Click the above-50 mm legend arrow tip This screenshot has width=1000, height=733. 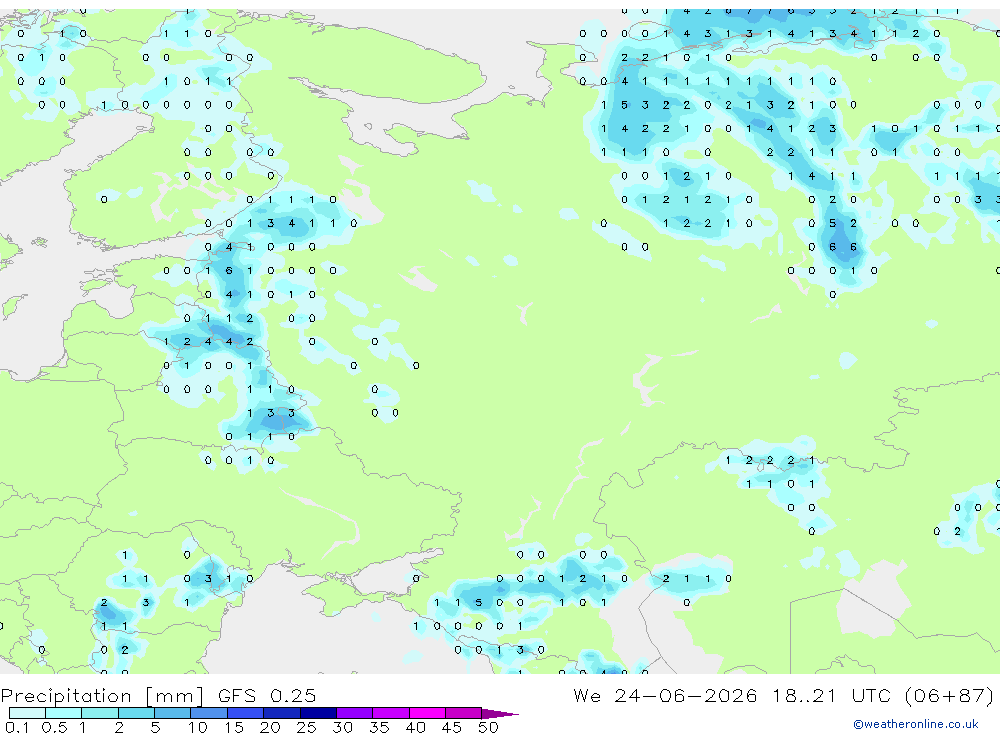501,714
